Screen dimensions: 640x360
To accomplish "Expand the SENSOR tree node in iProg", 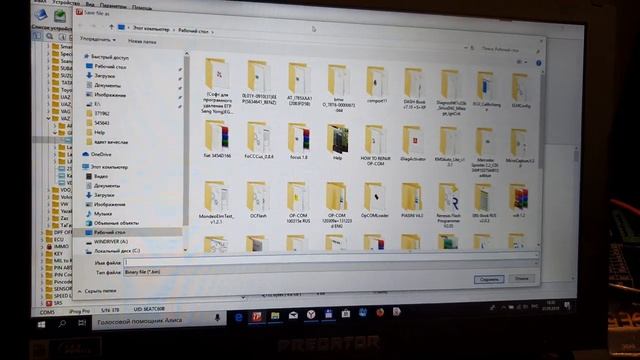I will tap(42, 289).
